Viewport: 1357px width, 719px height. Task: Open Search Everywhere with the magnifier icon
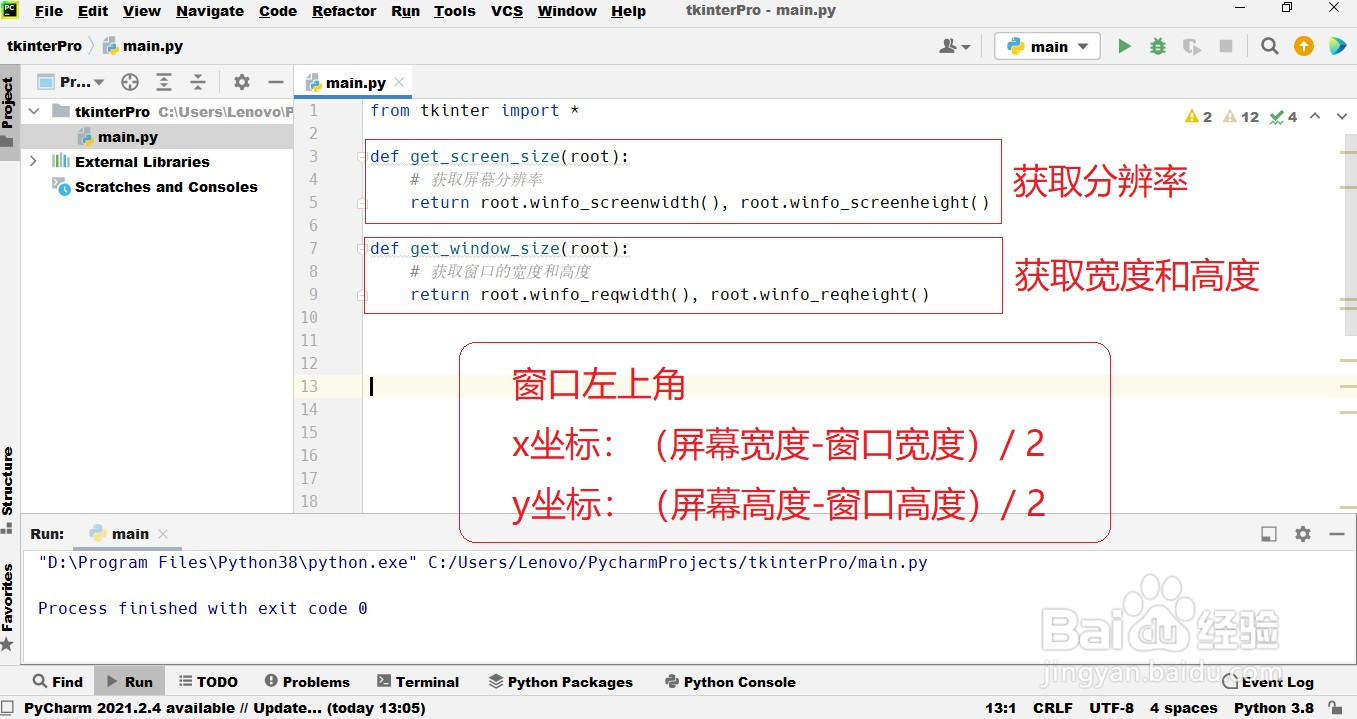pos(1270,45)
